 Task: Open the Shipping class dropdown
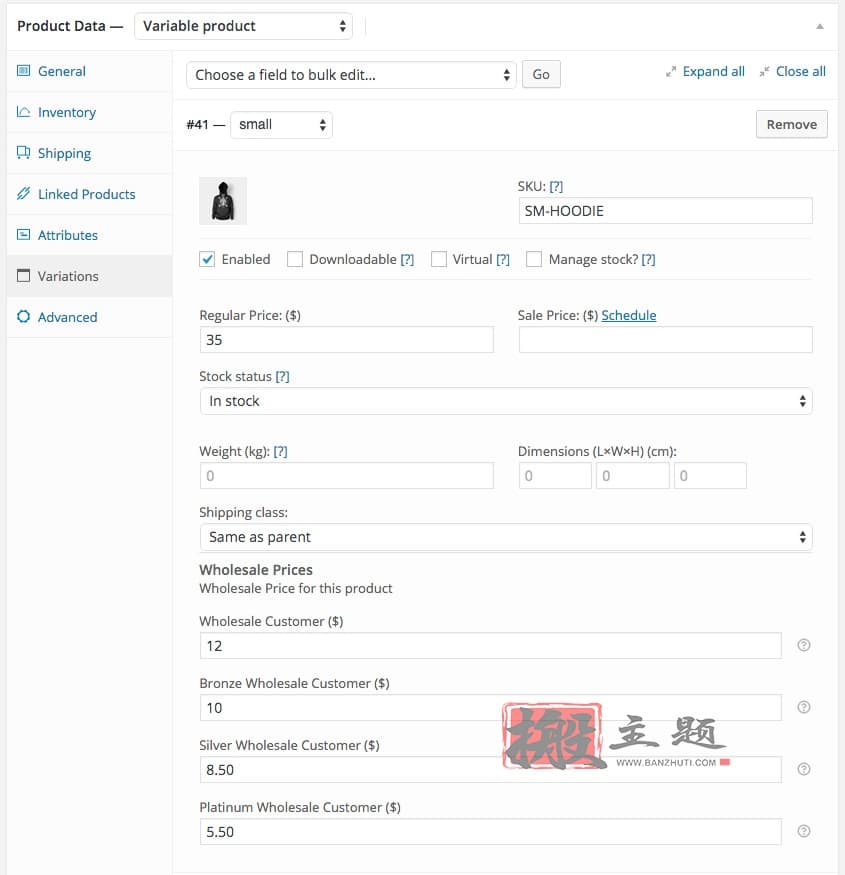(x=506, y=537)
